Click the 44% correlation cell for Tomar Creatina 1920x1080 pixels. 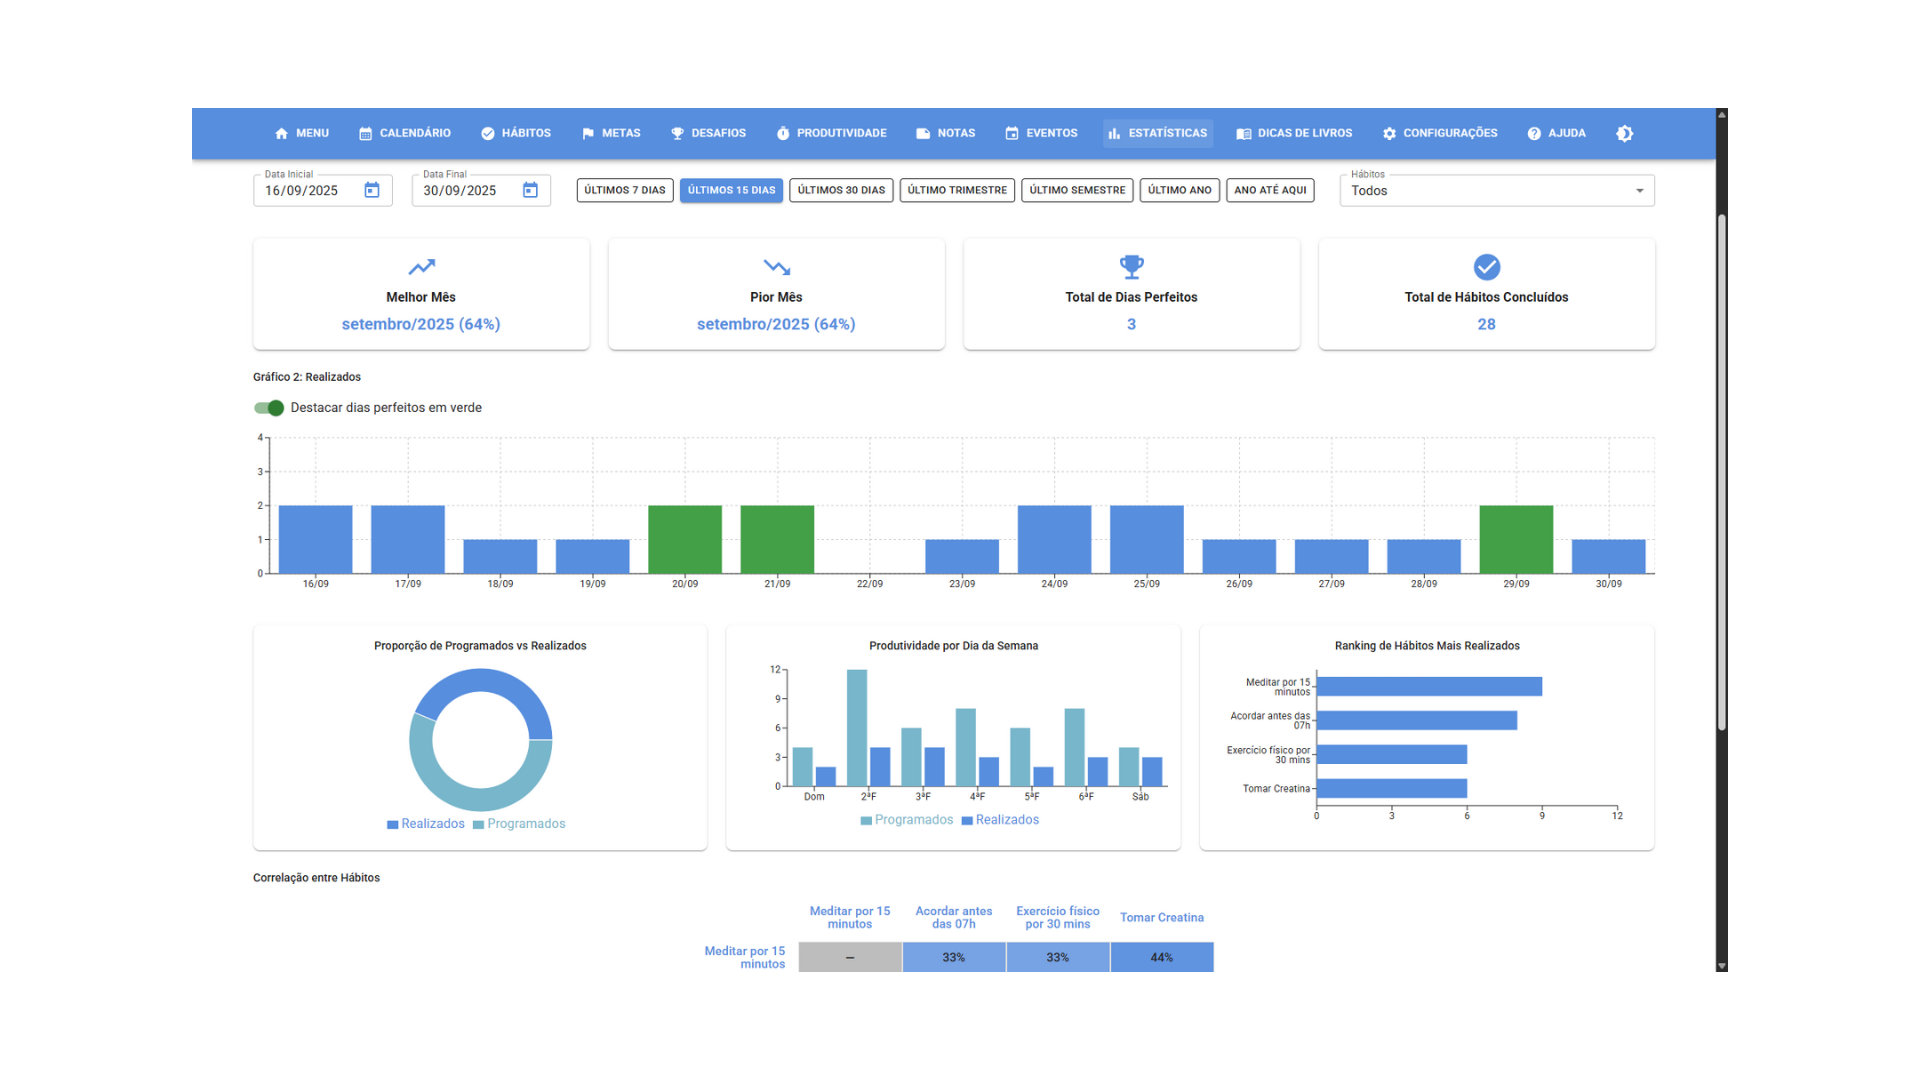click(1162, 957)
